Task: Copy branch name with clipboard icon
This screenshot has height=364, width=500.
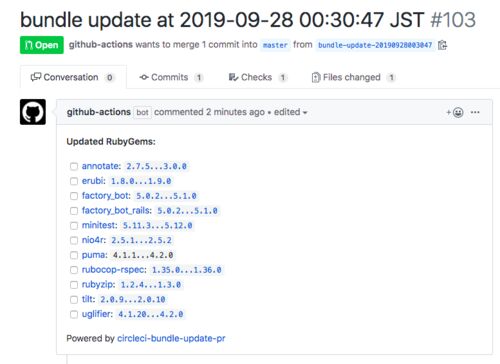Action: (442, 45)
